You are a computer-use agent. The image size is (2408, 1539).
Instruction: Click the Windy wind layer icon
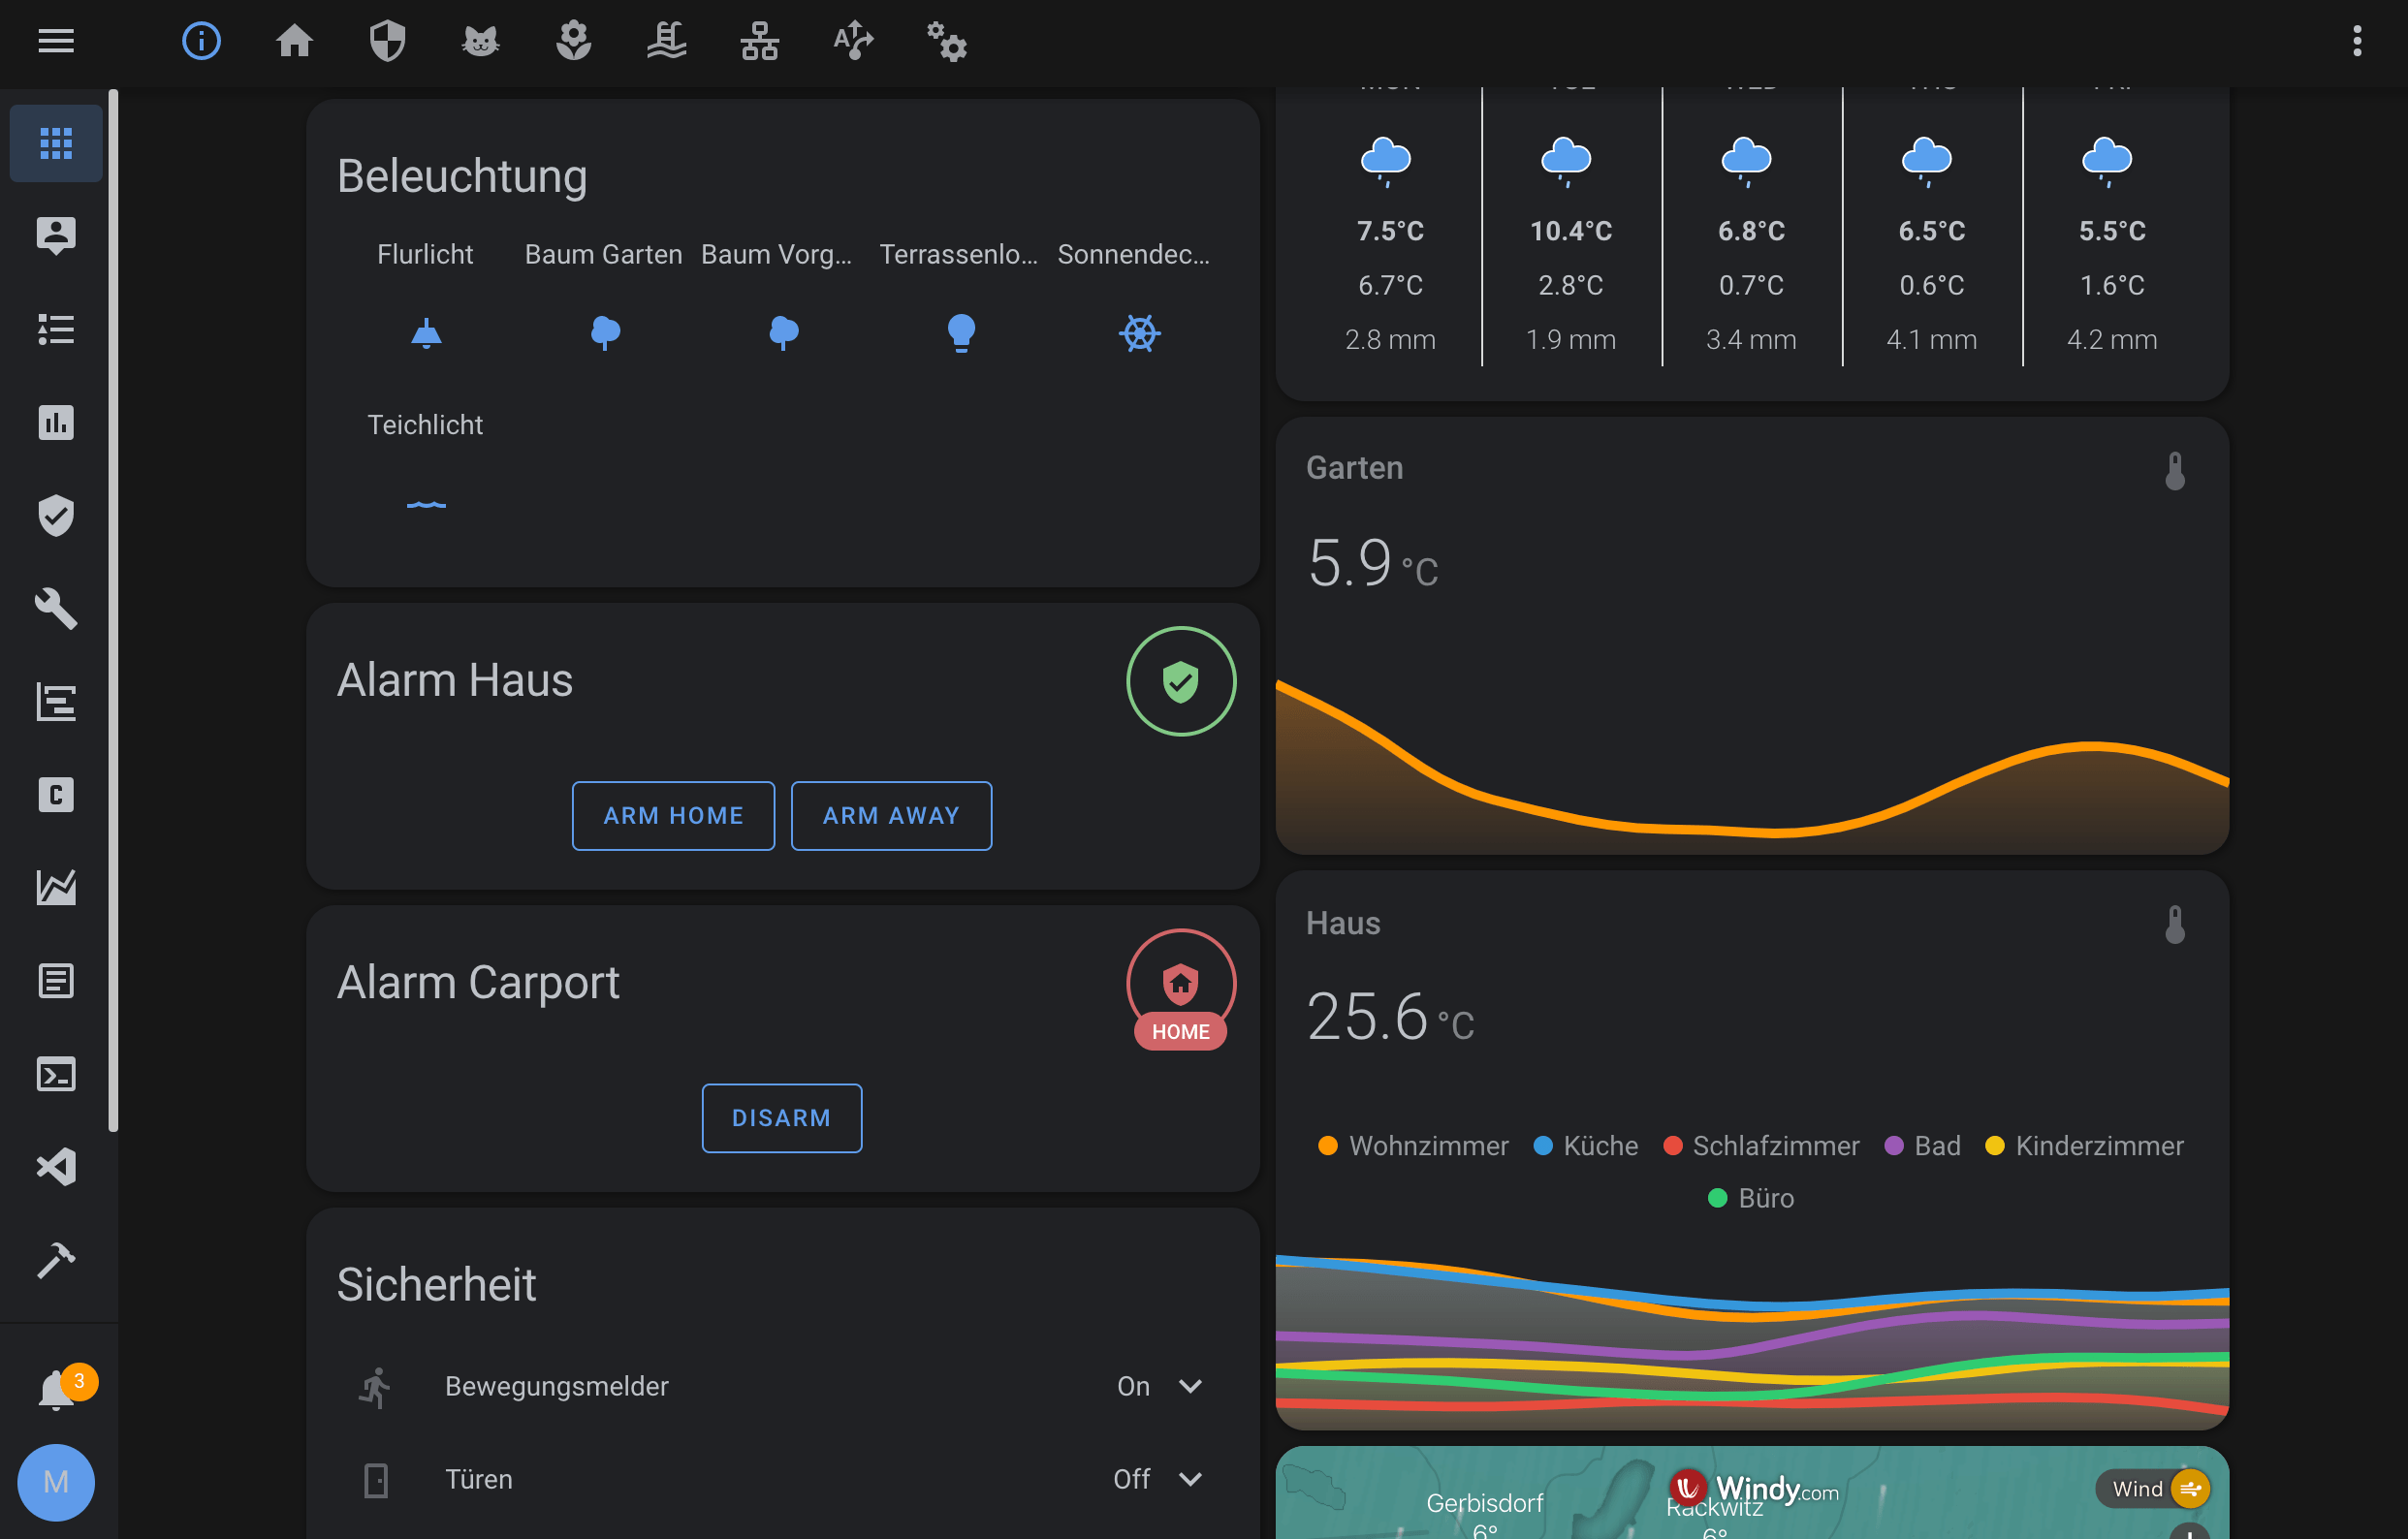[2190, 1489]
